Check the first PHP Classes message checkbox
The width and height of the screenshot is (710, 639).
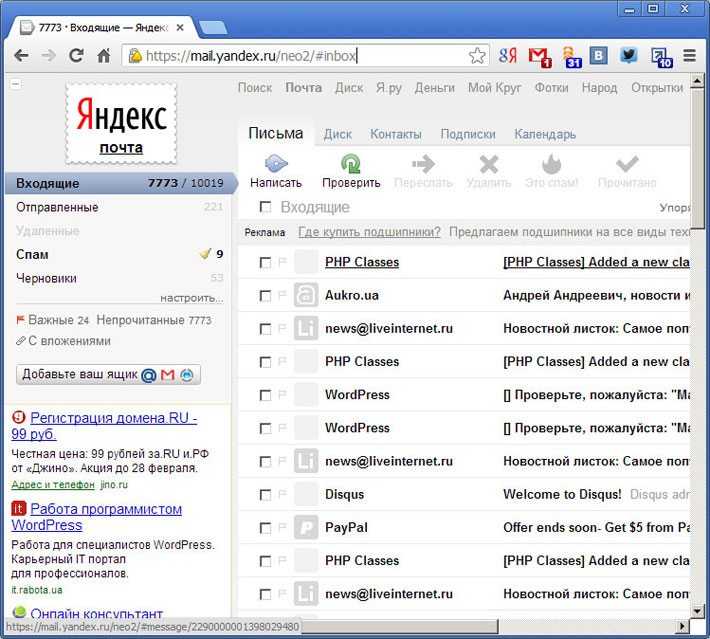[x=265, y=263]
